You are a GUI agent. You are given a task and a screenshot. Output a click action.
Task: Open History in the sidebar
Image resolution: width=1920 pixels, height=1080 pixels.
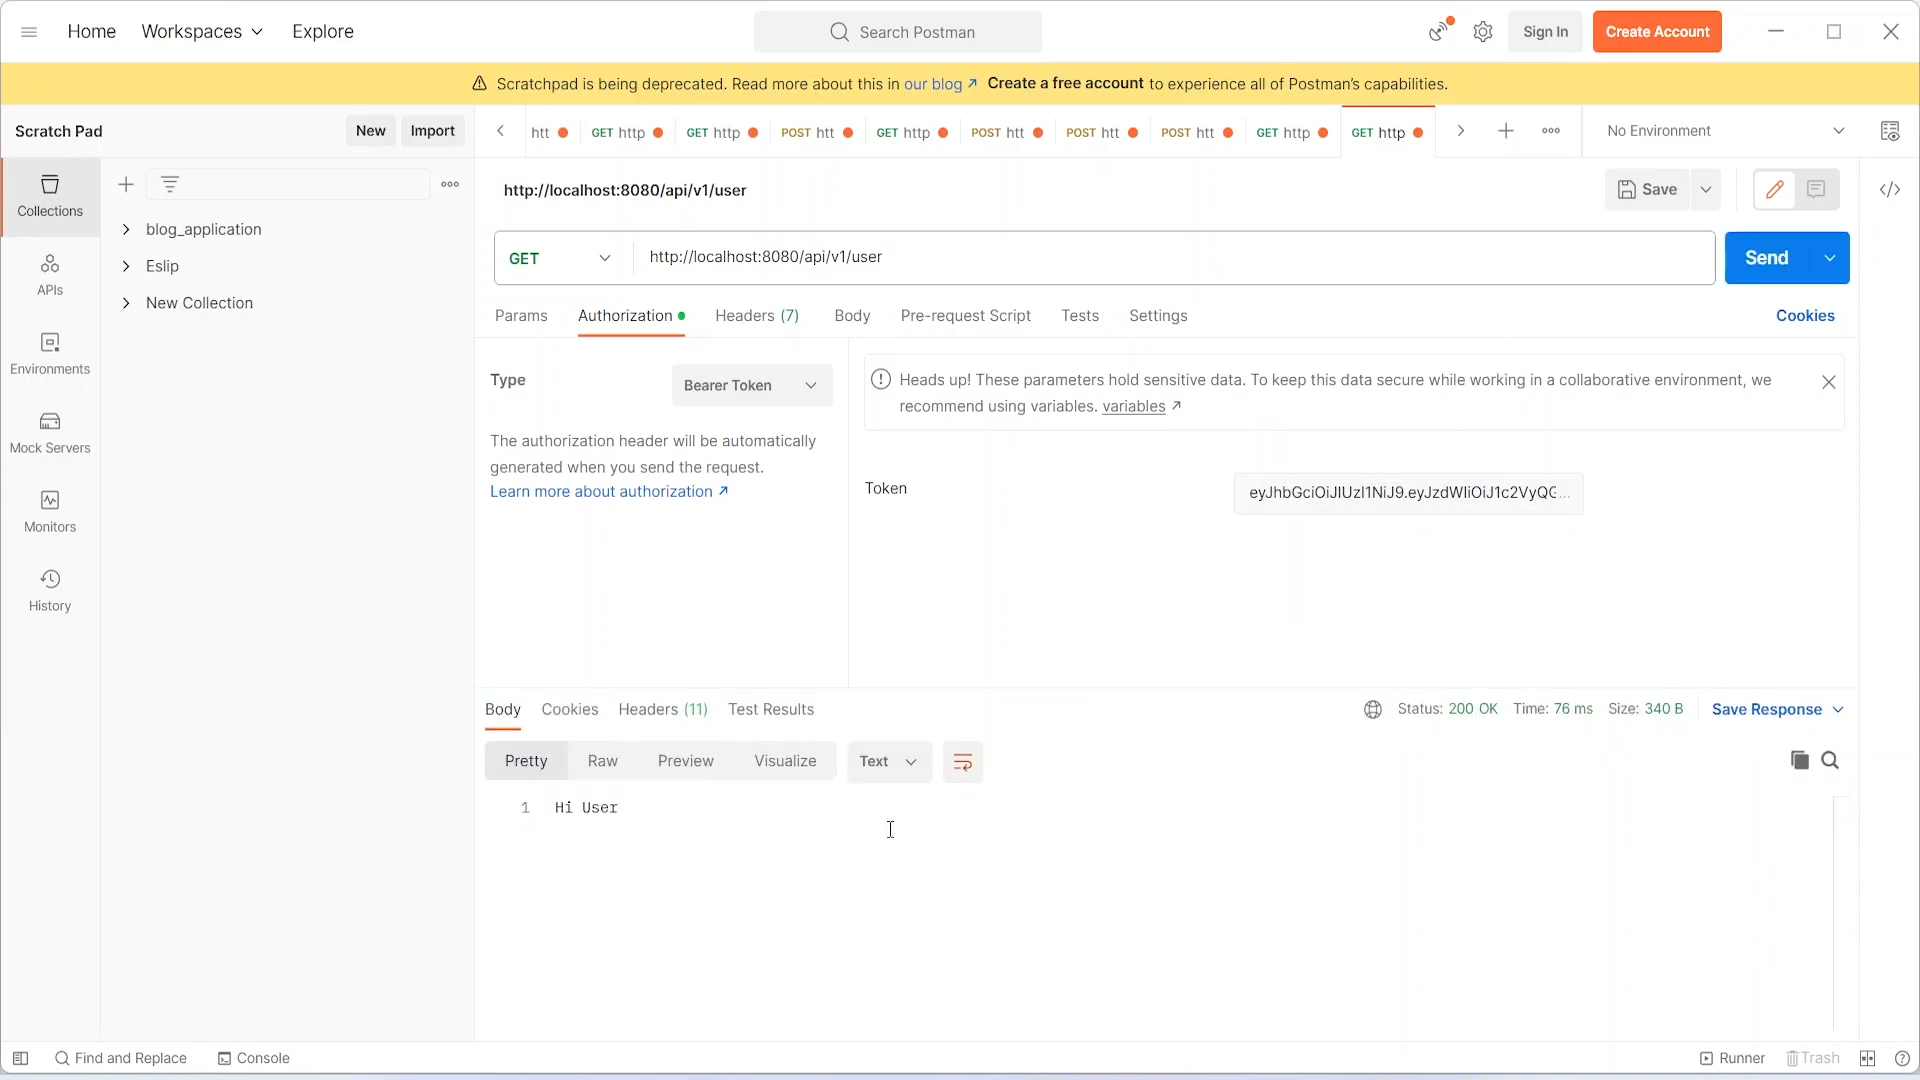pos(50,591)
